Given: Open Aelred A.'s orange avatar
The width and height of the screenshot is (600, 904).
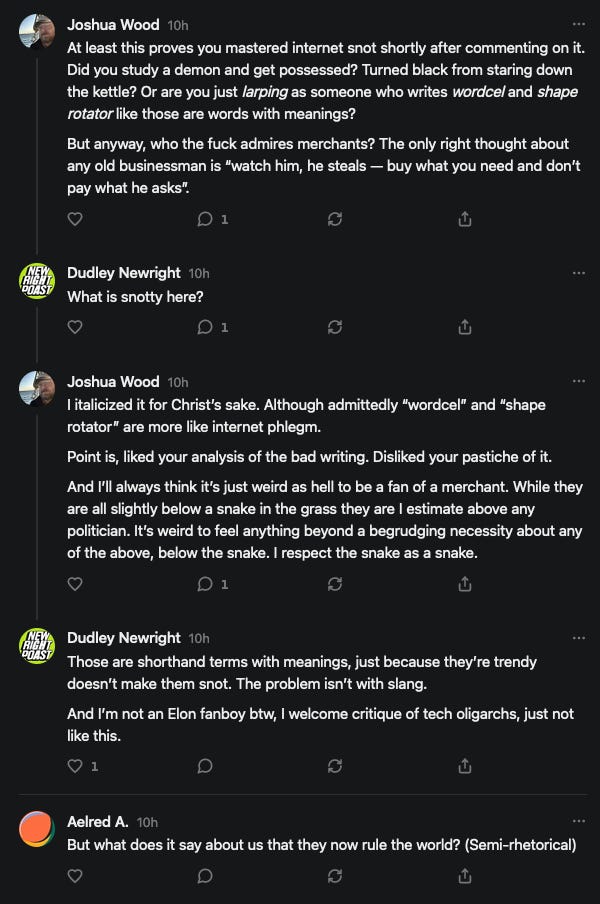Looking at the screenshot, I should point(36,829).
